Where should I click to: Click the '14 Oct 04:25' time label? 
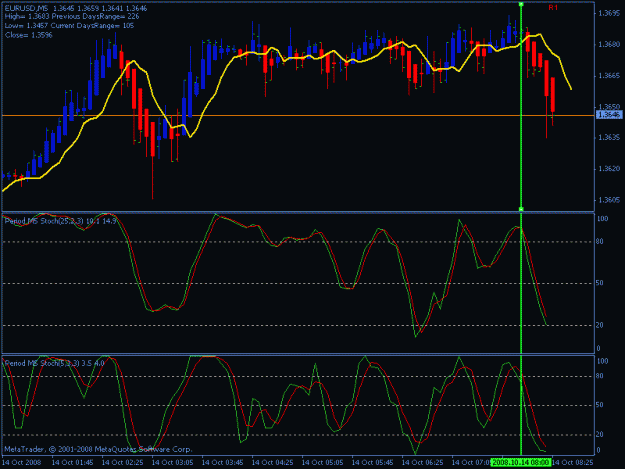pos(273,463)
